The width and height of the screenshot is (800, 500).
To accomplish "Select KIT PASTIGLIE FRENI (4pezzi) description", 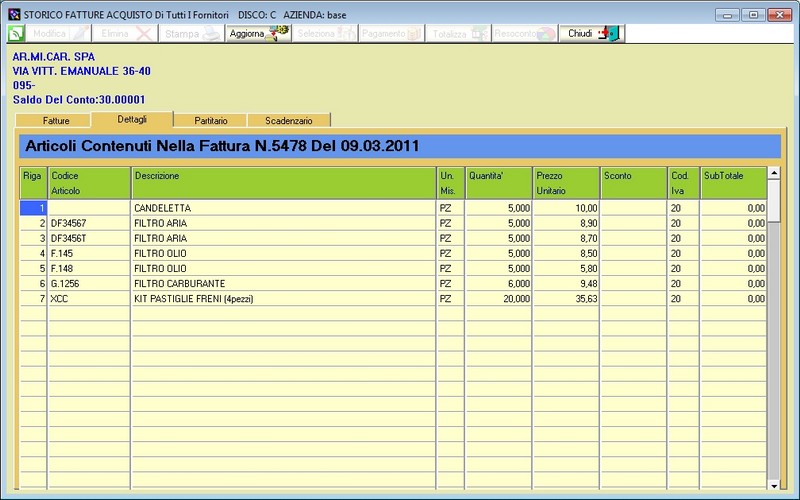I will click(193, 299).
